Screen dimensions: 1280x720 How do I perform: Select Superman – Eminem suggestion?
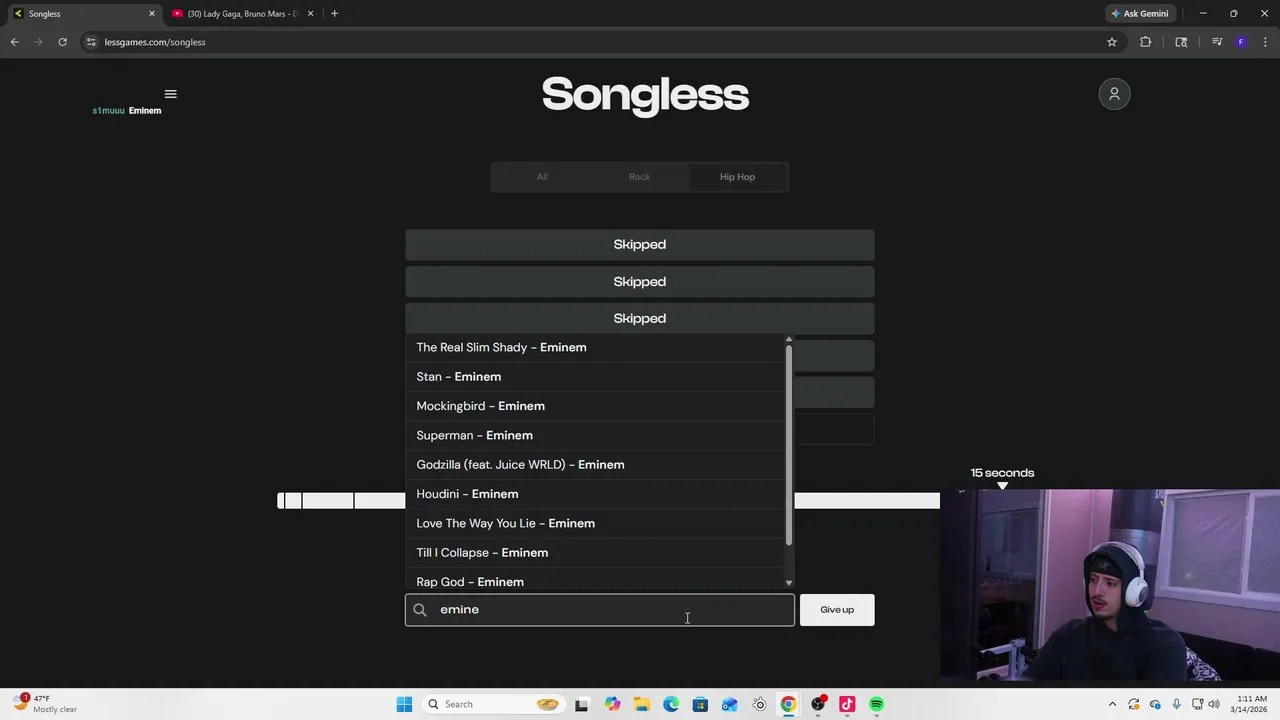click(x=596, y=435)
